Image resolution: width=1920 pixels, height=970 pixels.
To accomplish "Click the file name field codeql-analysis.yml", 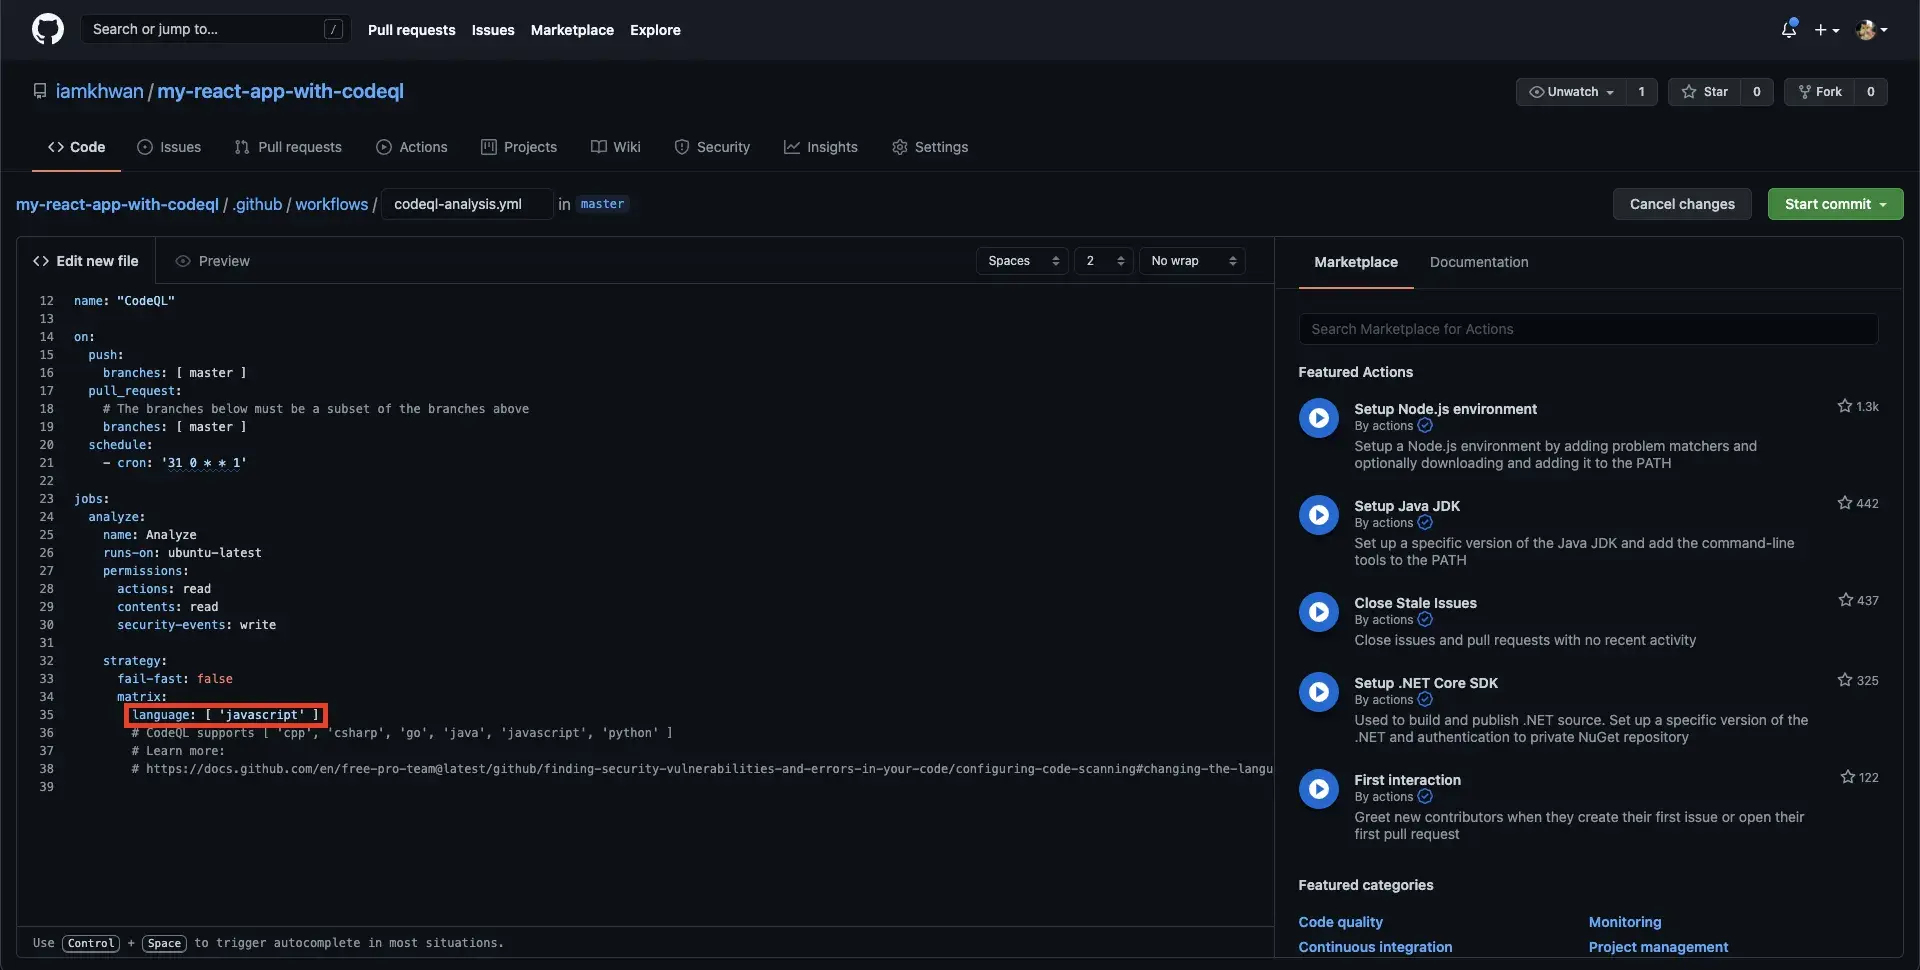I will pos(467,204).
